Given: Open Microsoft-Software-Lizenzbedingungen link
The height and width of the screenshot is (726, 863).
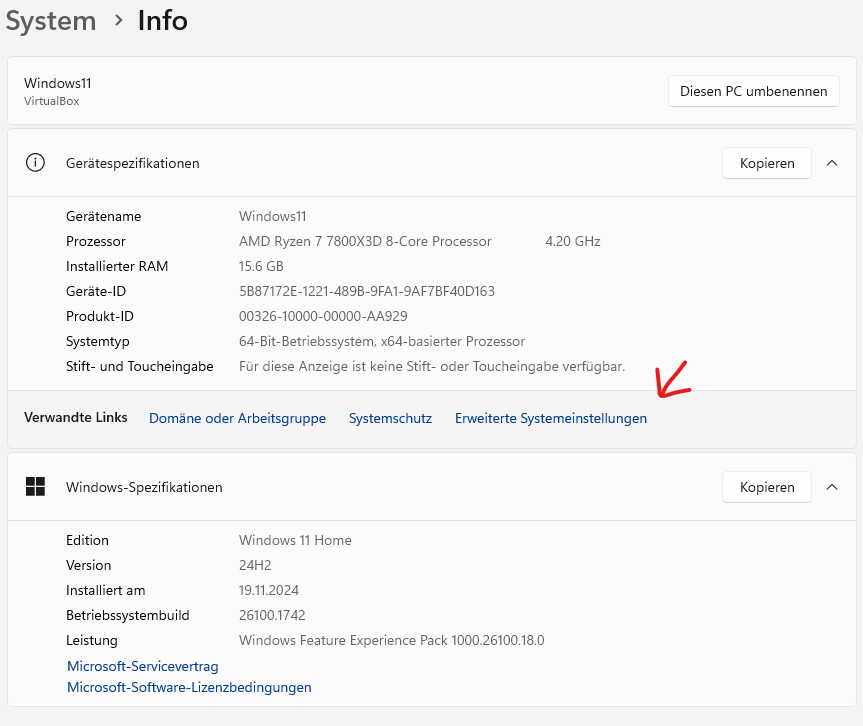Looking at the screenshot, I should [189, 687].
